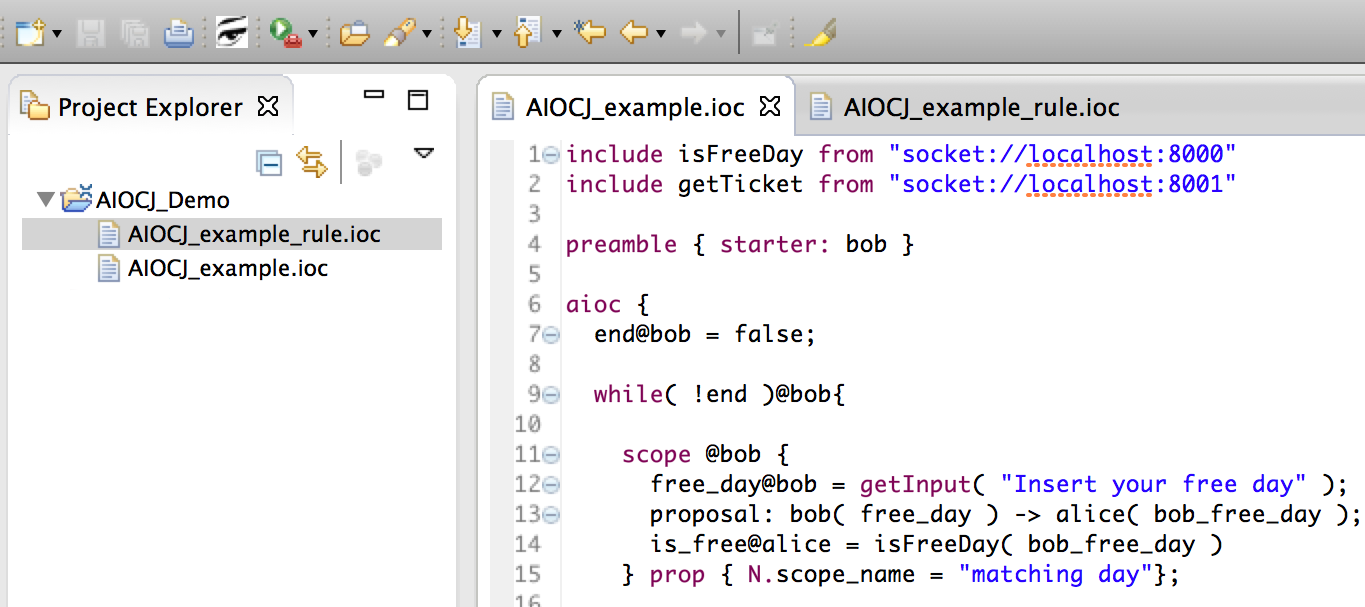Fold the while block at line 9
The height and width of the screenshot is (607, 1365).
[550, 394]
